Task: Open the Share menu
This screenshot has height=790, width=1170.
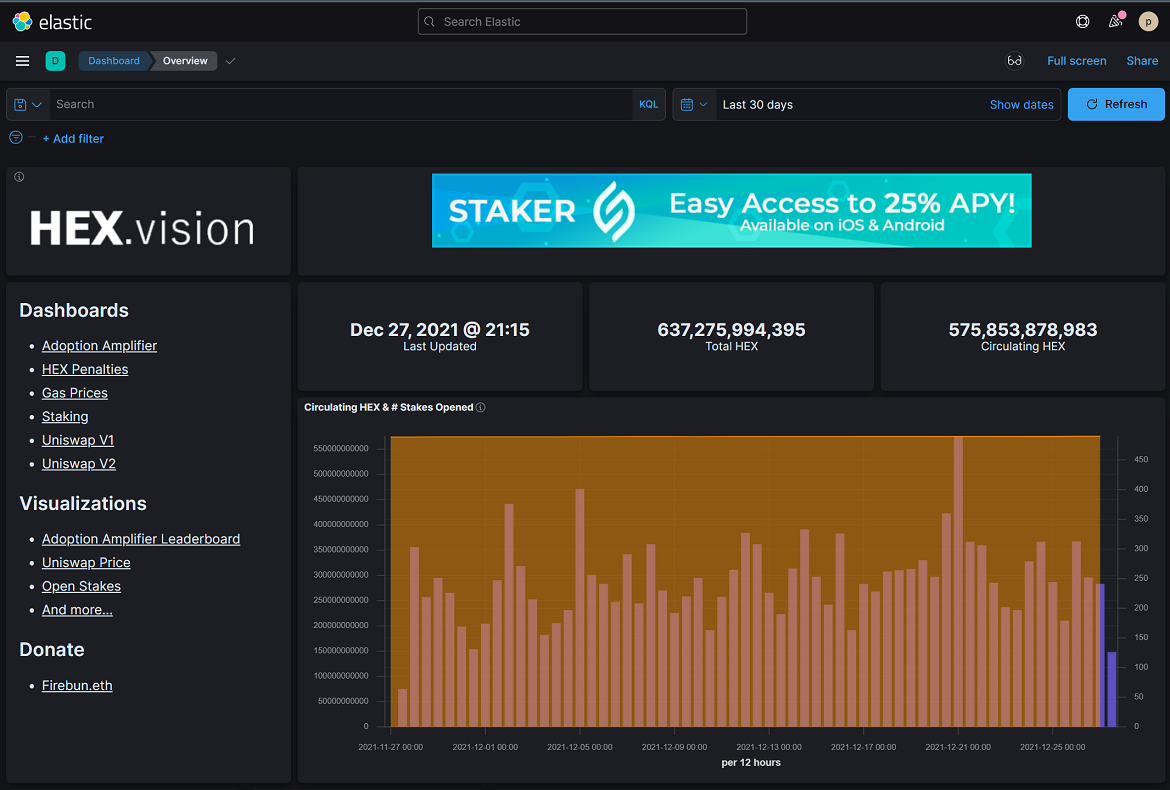Action: coord(1142,61)
